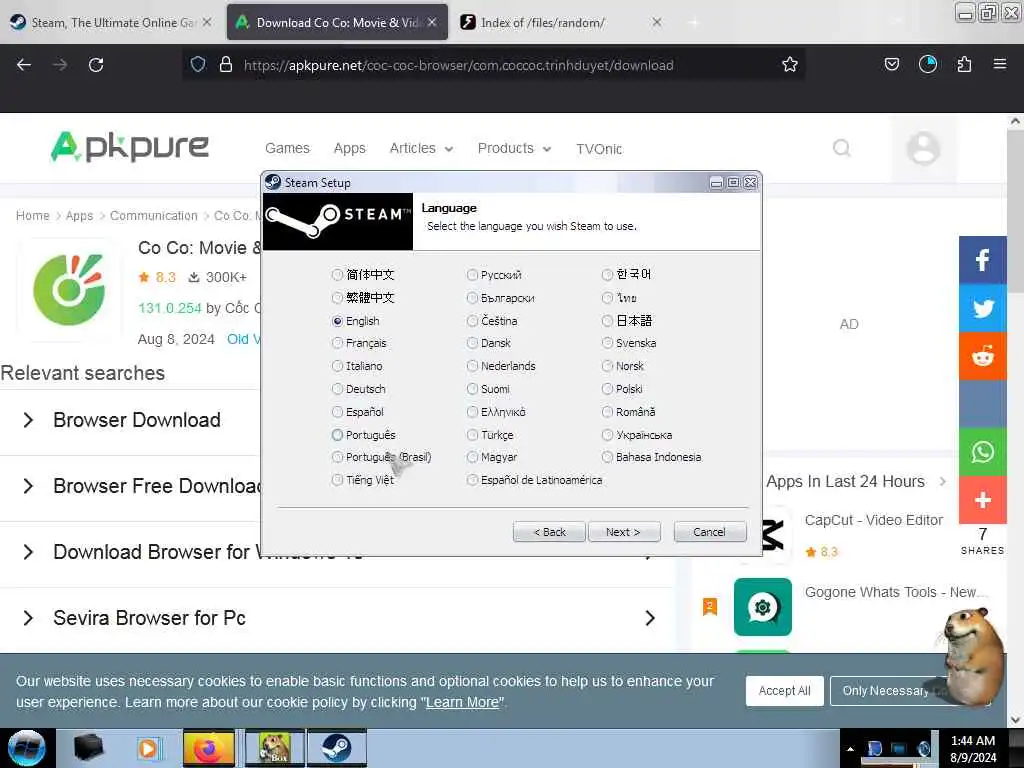This screenshot has height=768, width=1024.
Task: Switch to the Index of /files/random/ tab
Action: [x=560, y=22]
